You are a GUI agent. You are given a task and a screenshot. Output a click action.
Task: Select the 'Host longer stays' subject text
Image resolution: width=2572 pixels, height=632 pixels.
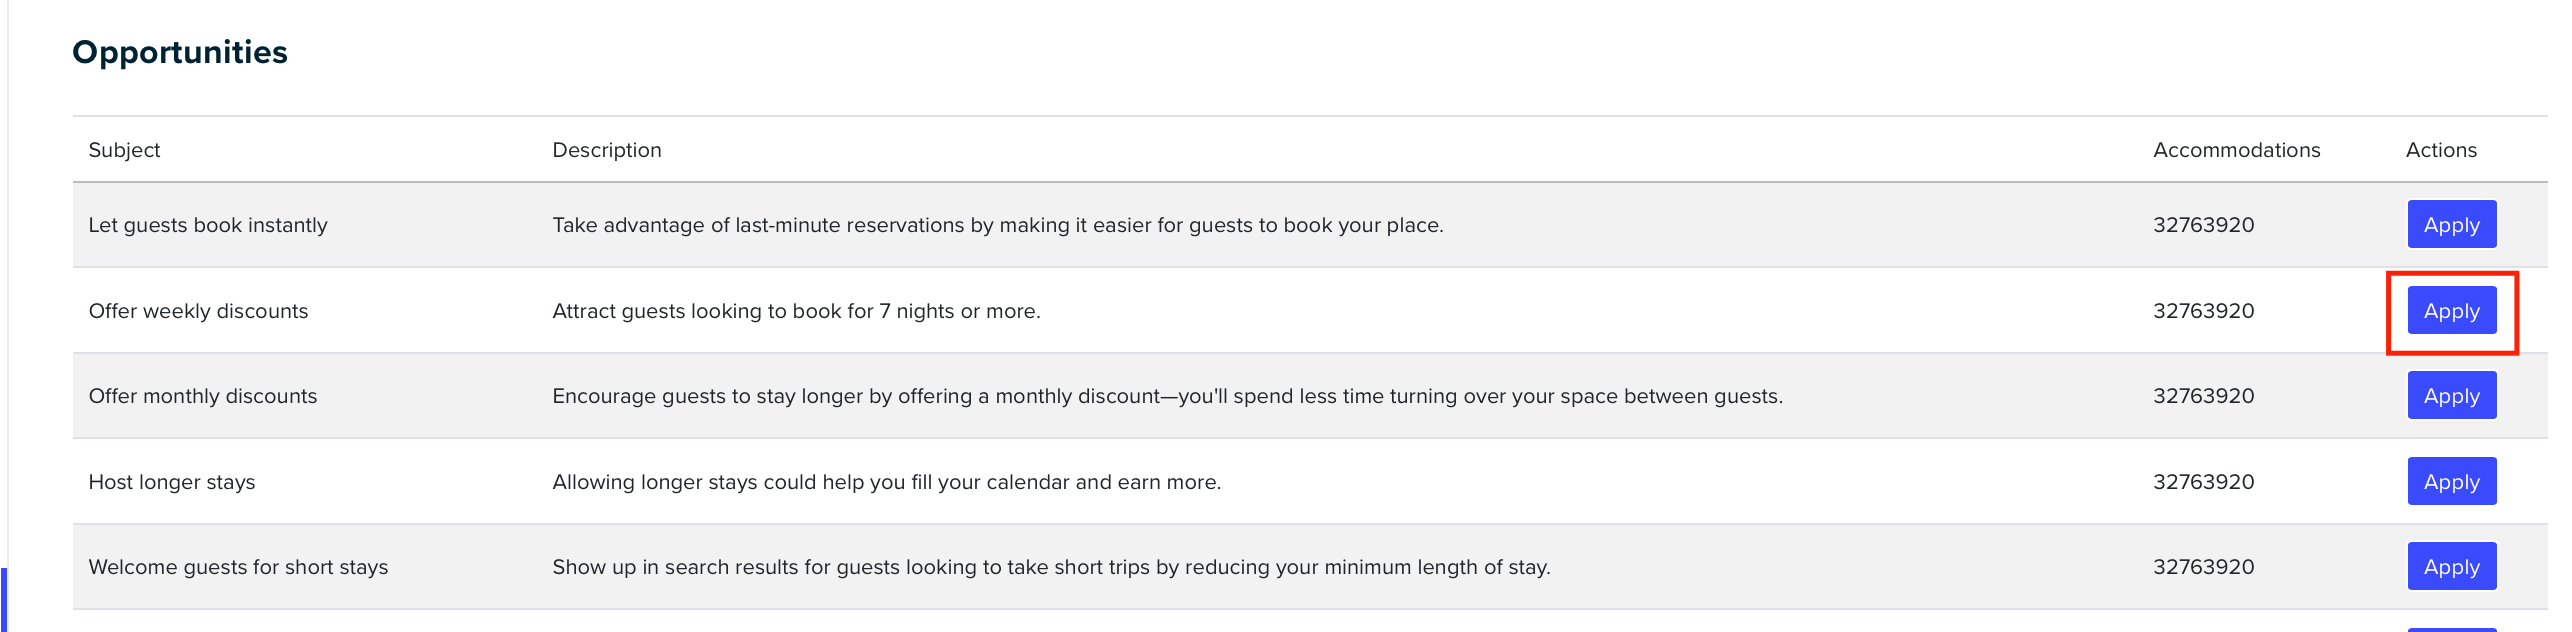pyautogui.click(x=172, y=482)
